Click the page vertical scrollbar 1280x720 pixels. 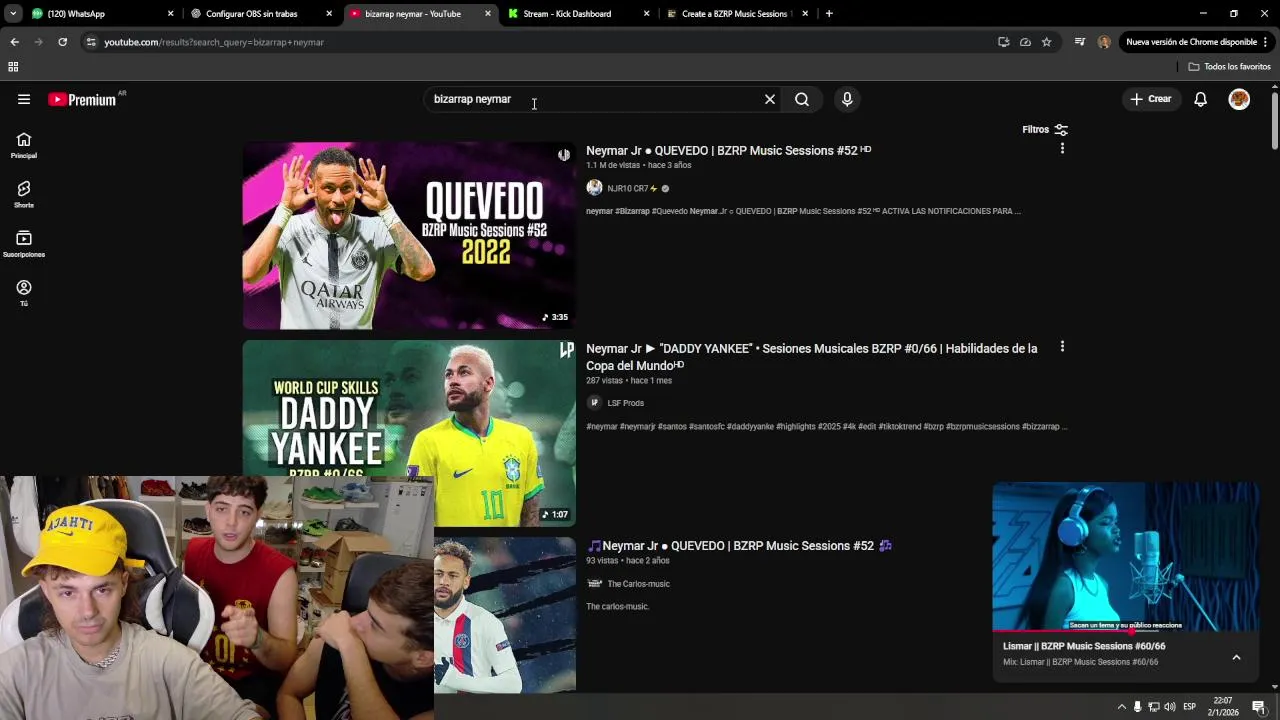click(x=1274, y=122)
